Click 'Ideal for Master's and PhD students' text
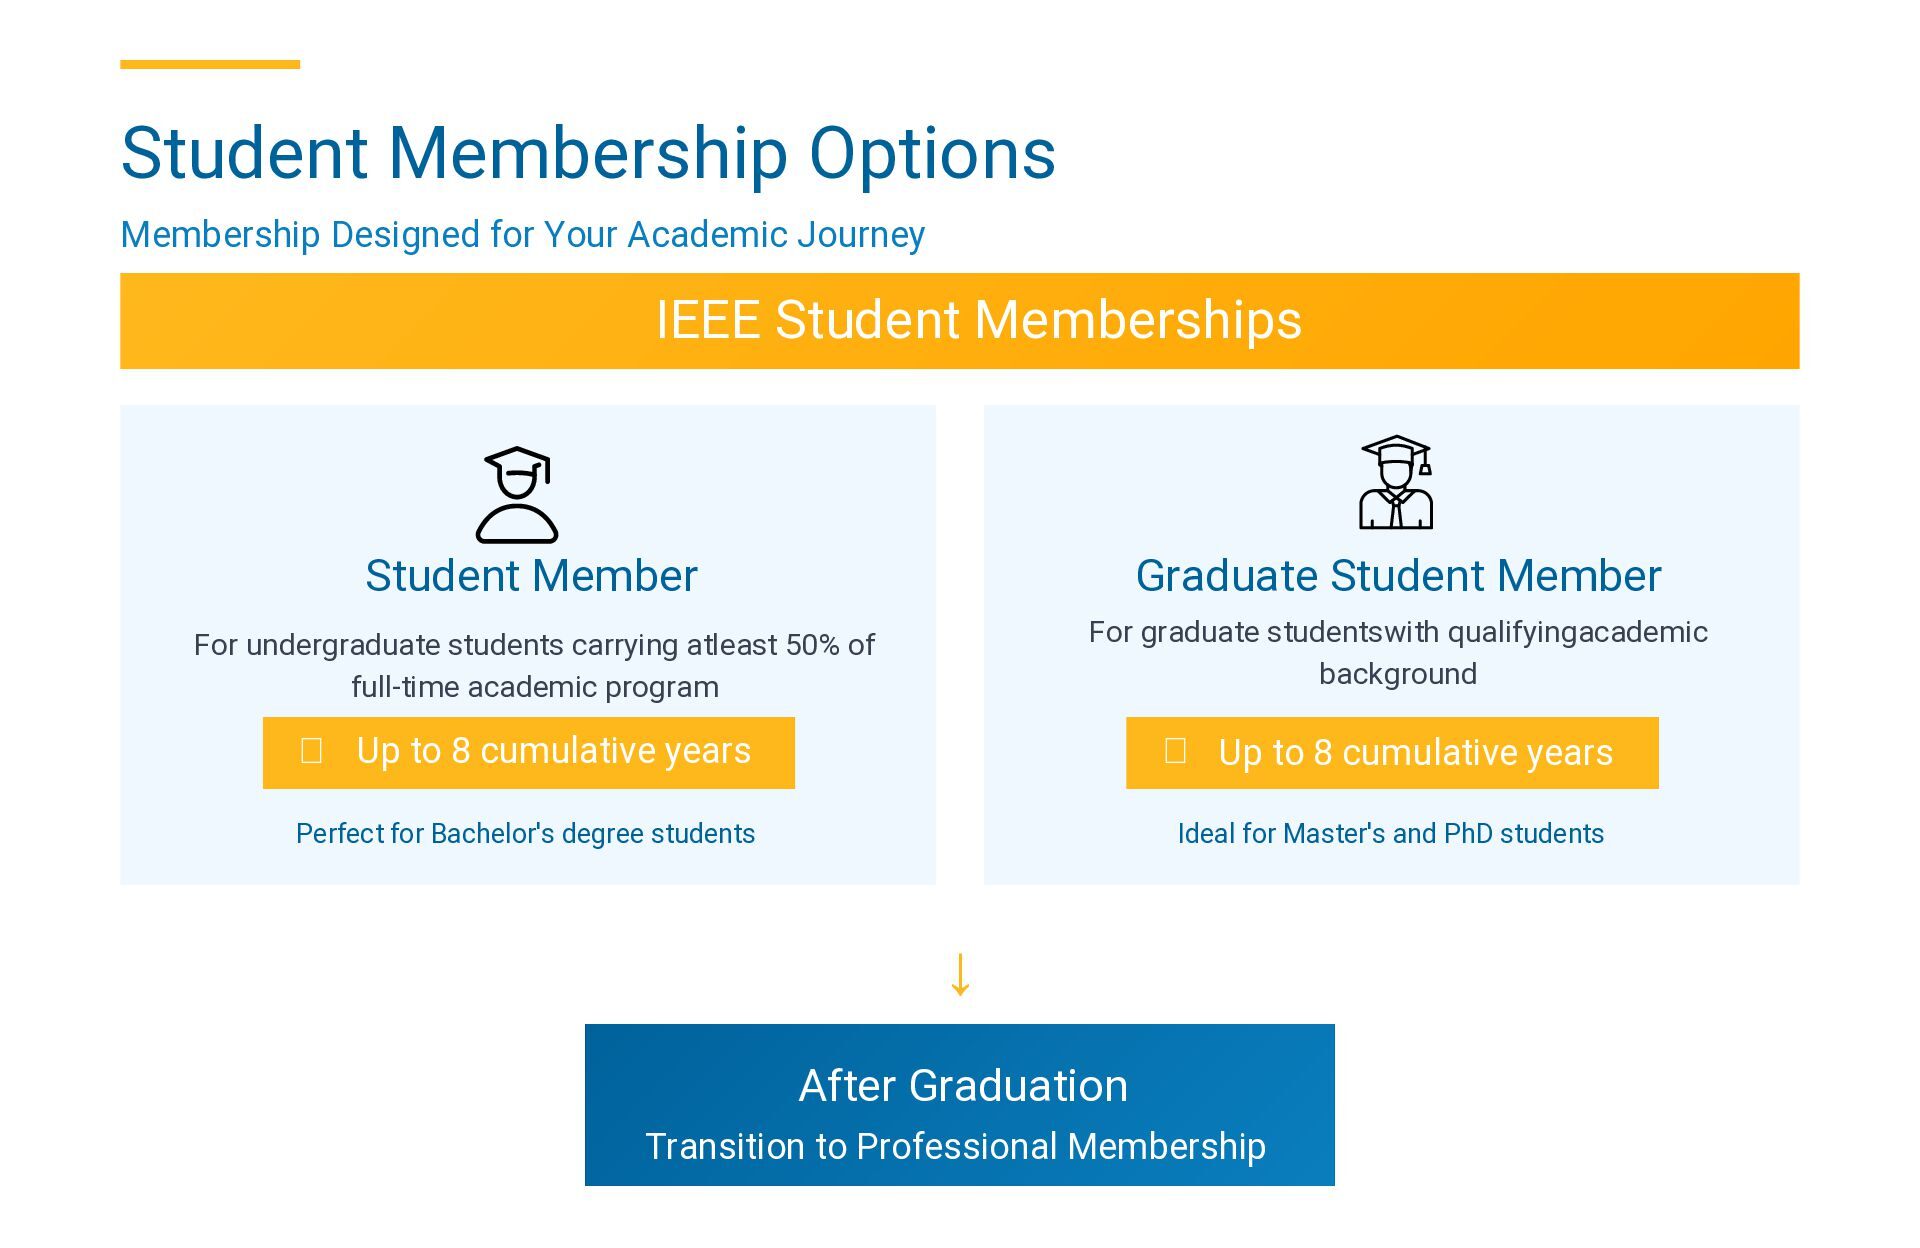This screenshot has width=1920, height=1248. pyautogui.click(x=1391, y=834)
